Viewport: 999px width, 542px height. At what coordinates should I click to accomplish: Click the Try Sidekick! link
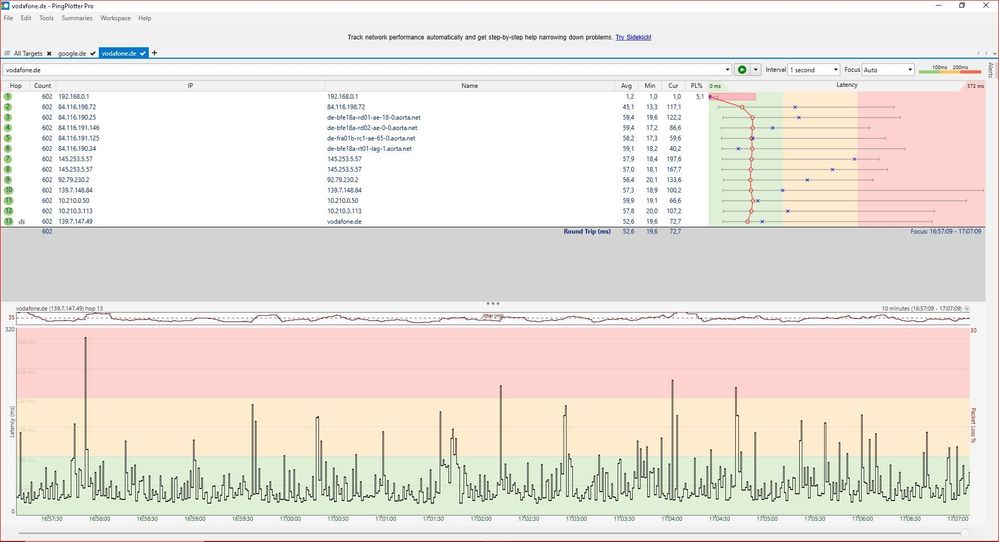tap(633, 37)
